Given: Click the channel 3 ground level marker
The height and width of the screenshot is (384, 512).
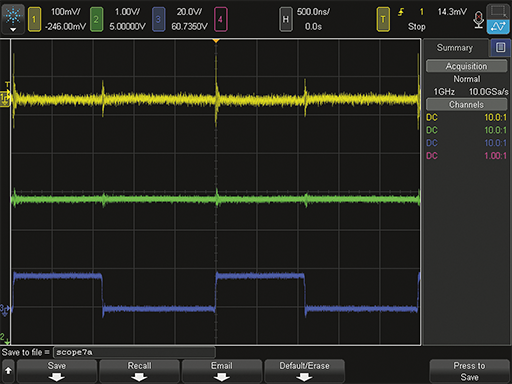Looking at the screenshot, I should click(5, 310).
